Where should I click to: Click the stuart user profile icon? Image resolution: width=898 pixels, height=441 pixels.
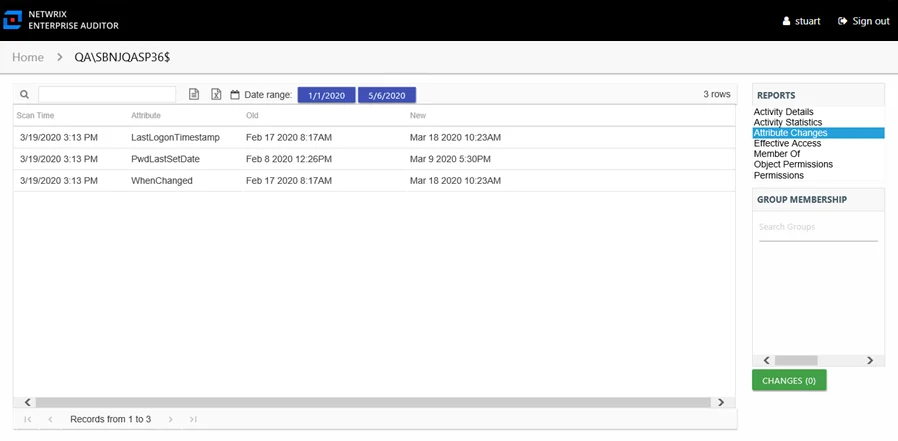point(786,21)
